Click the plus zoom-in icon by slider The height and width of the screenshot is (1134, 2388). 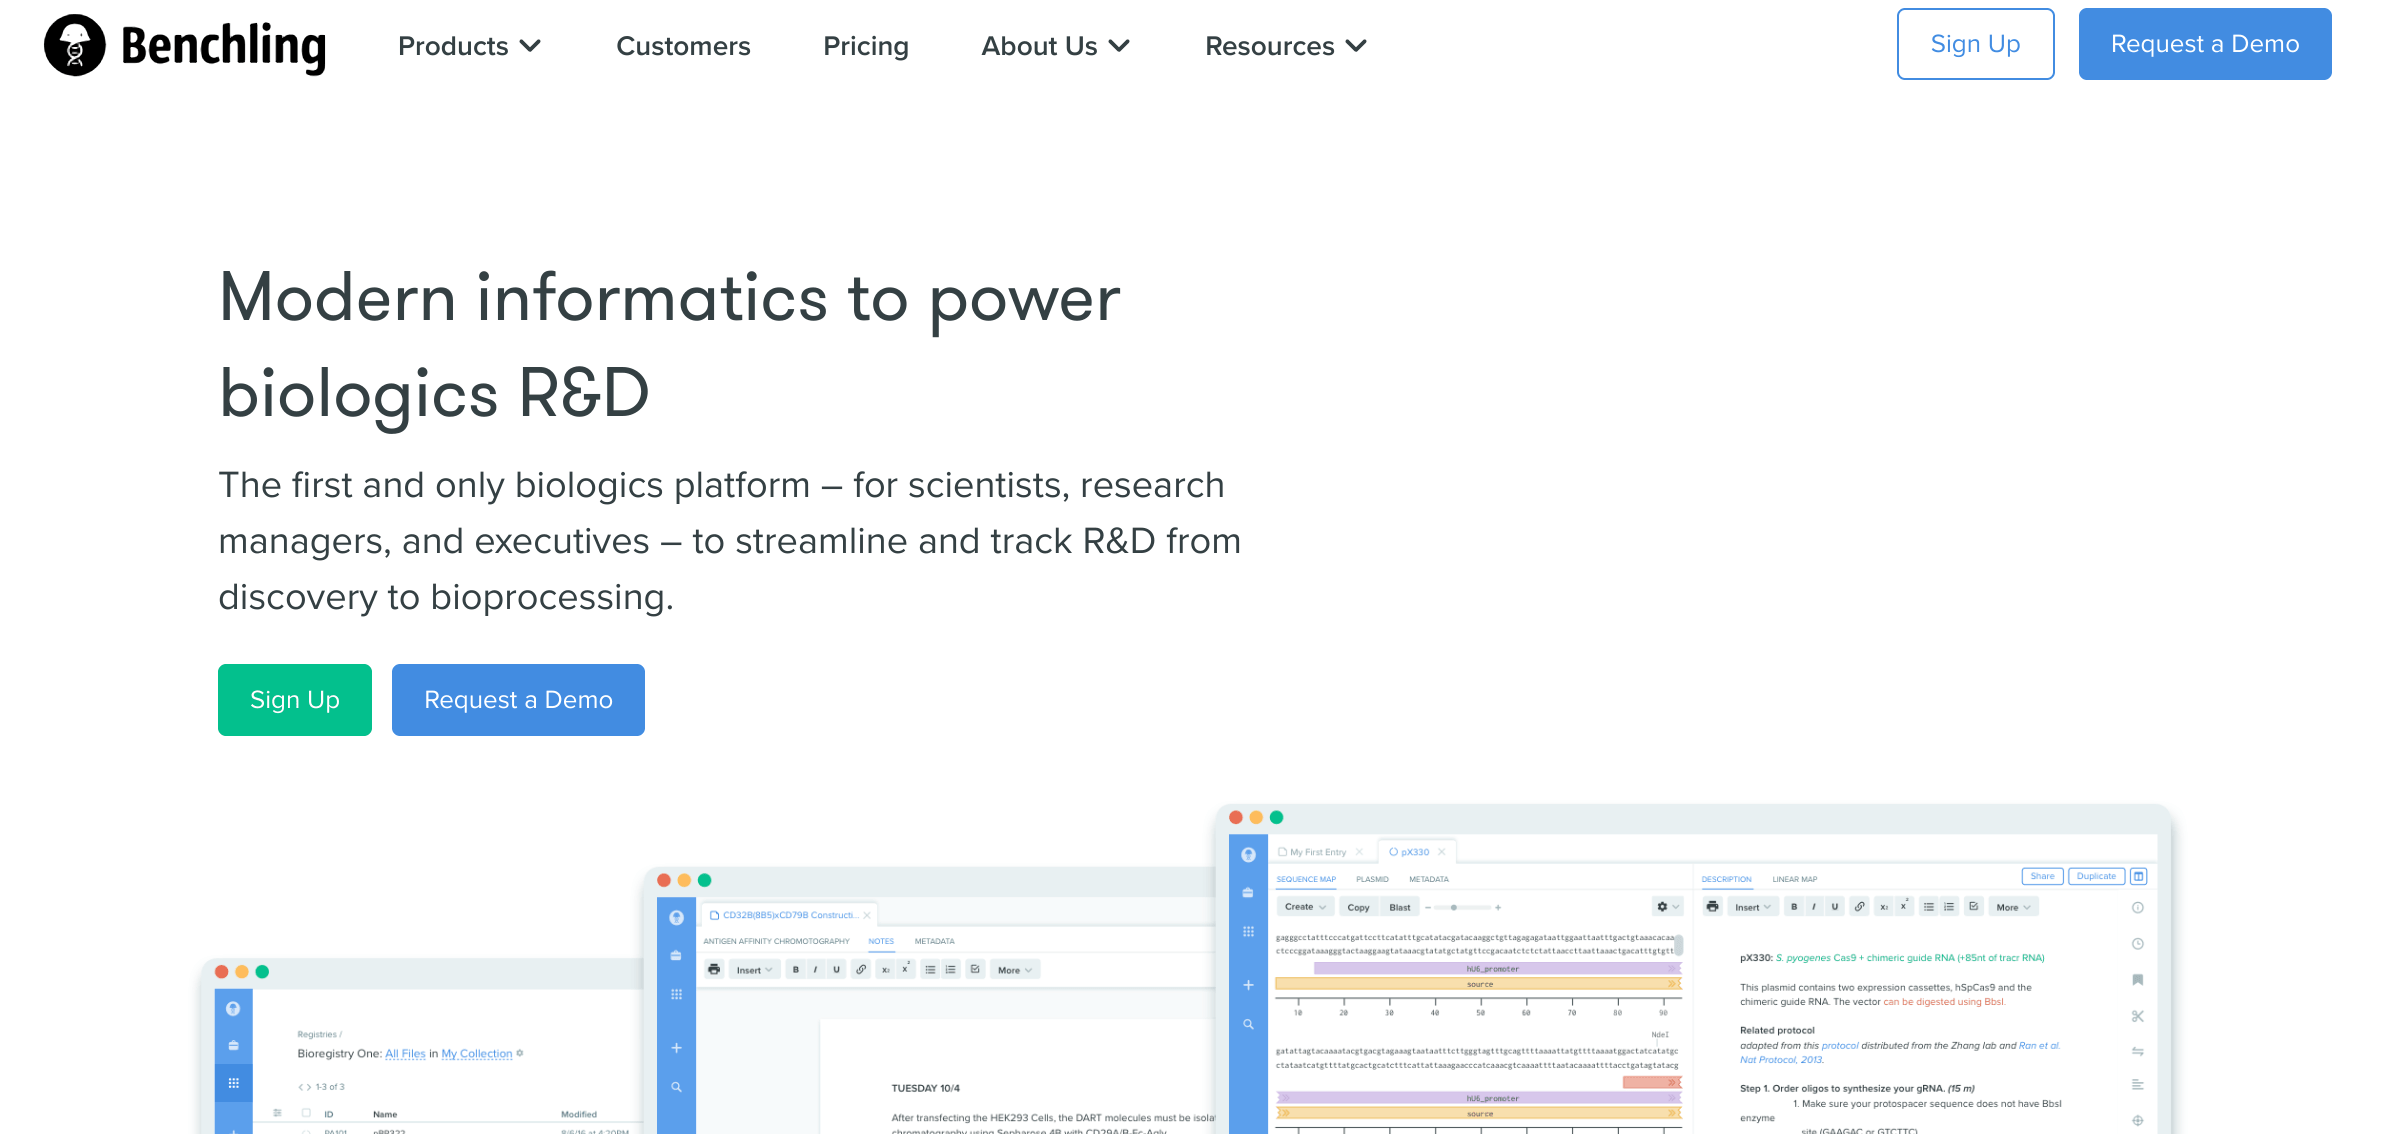(x=1498, y=907)
